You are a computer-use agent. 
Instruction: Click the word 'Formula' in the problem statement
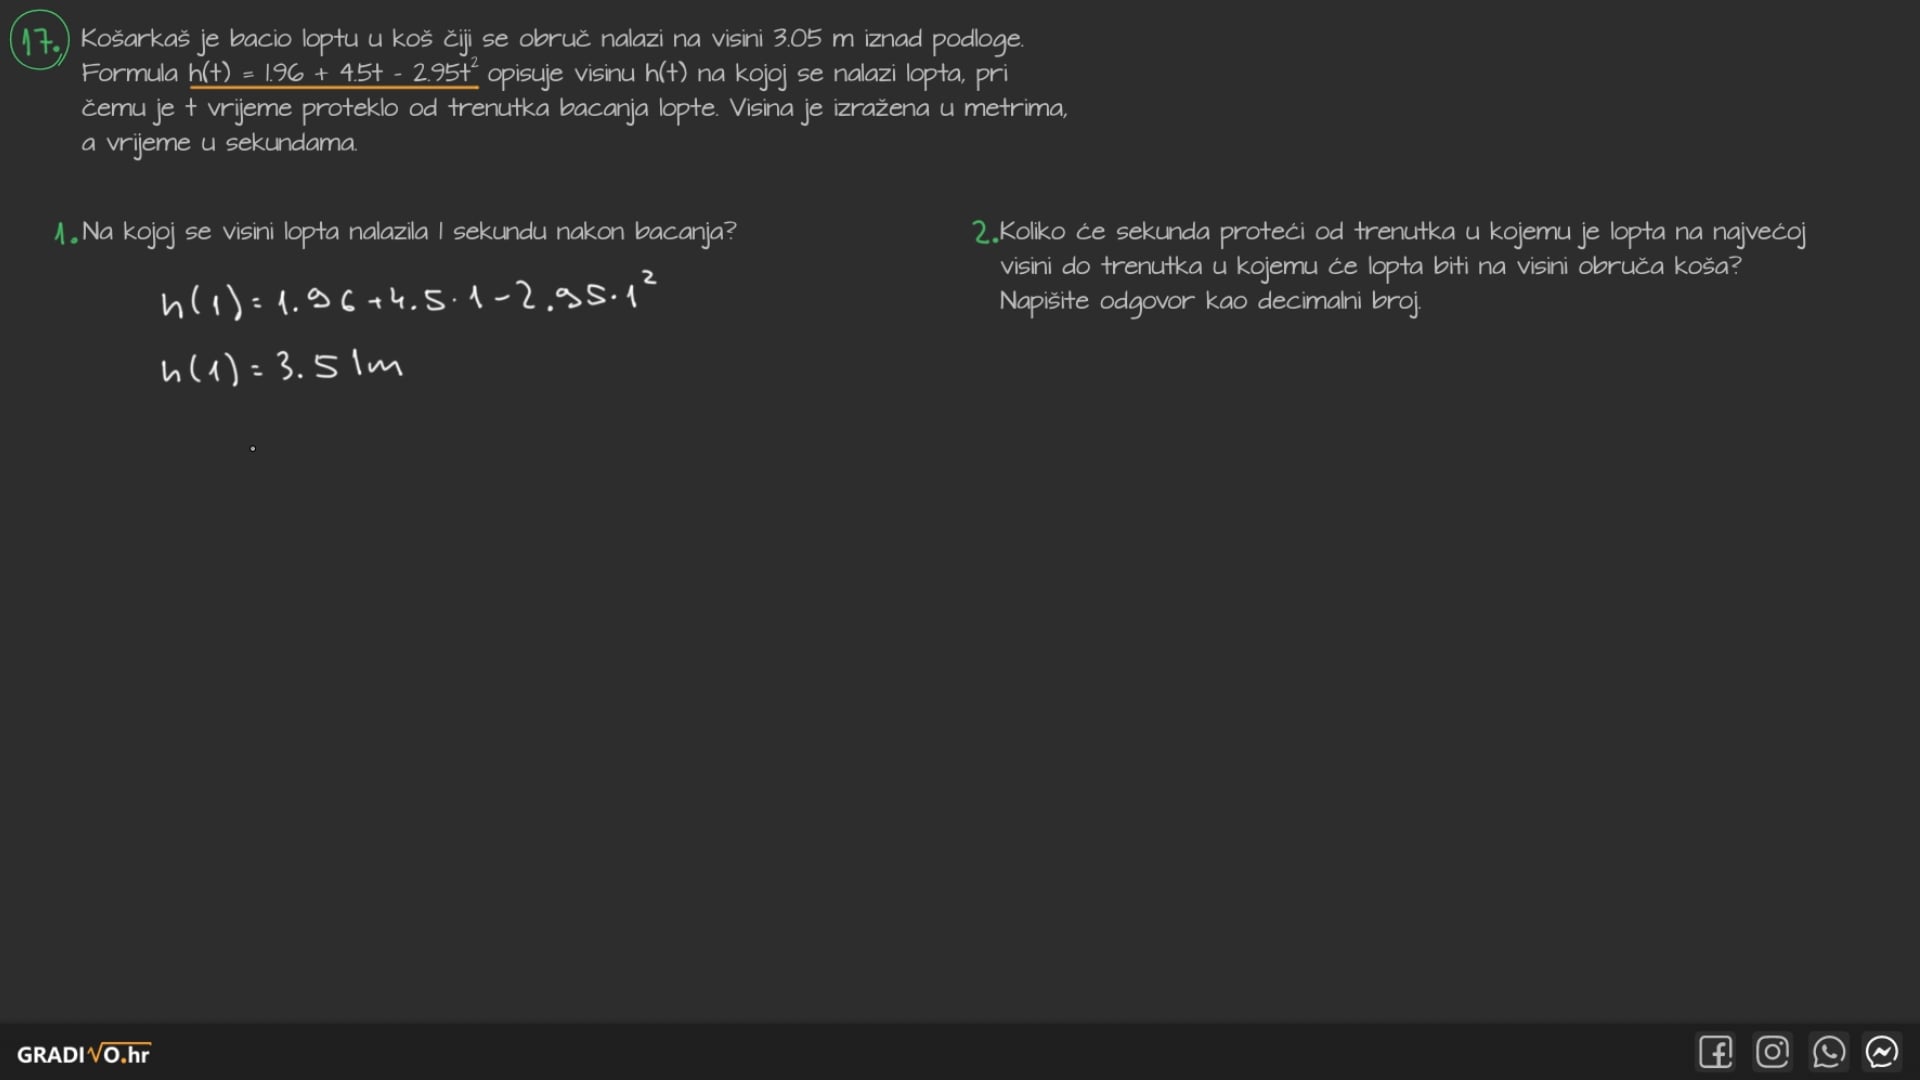click(x=129, y=73)
